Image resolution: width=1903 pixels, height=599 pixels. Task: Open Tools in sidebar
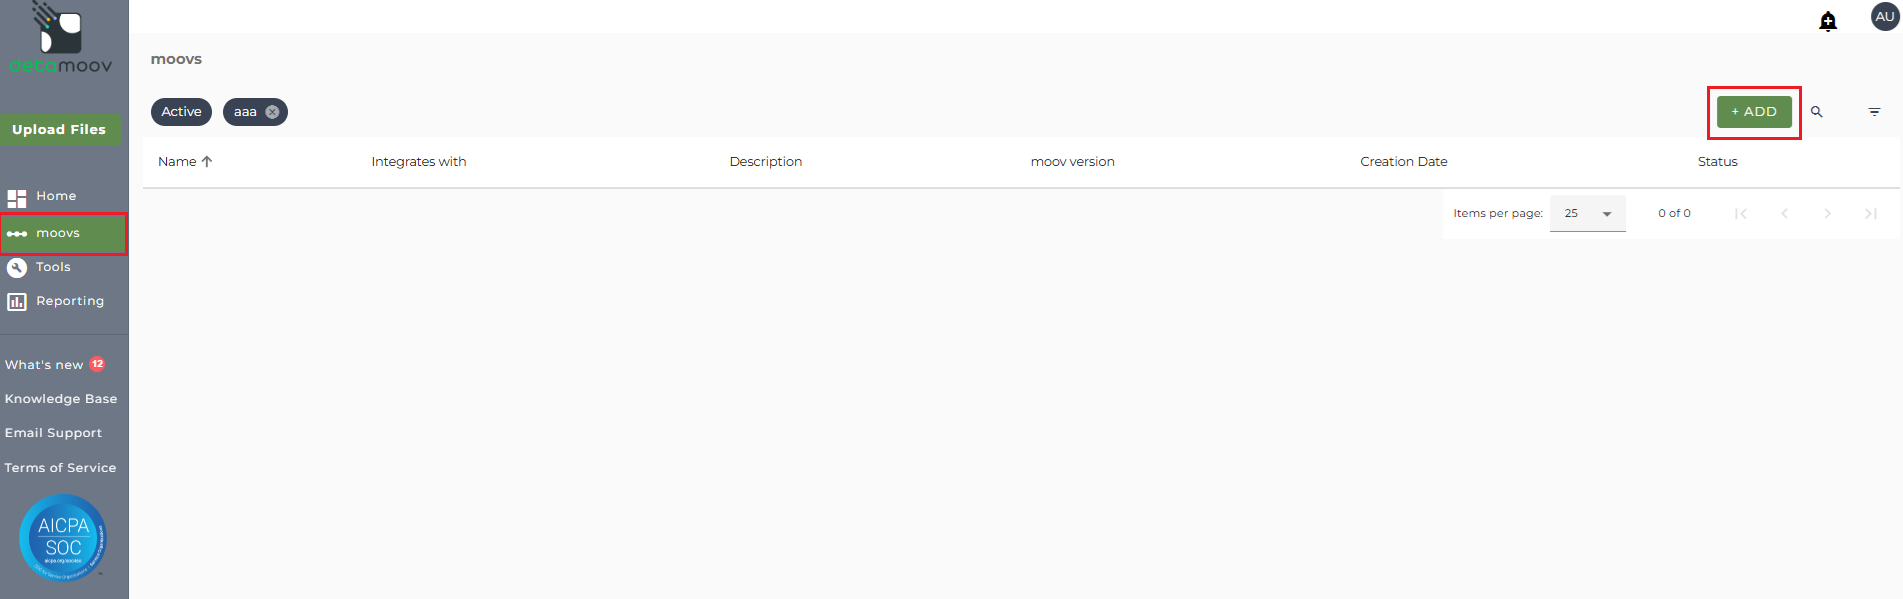click(53, 267)
